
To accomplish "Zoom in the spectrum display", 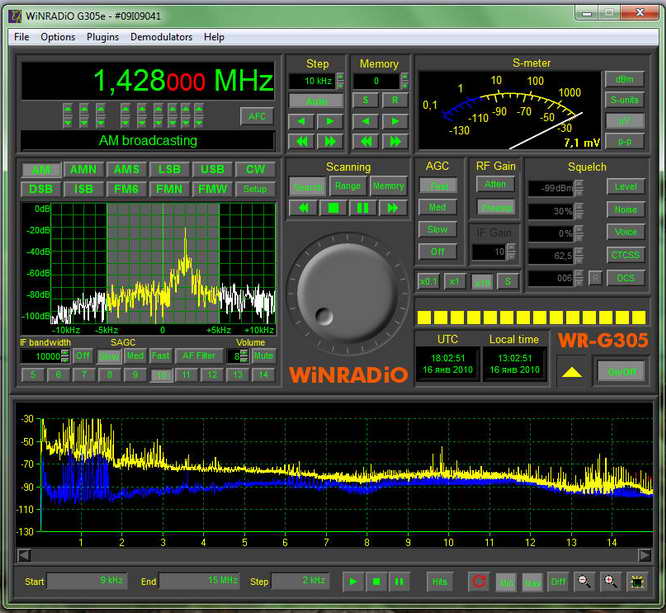I will 611,581.
